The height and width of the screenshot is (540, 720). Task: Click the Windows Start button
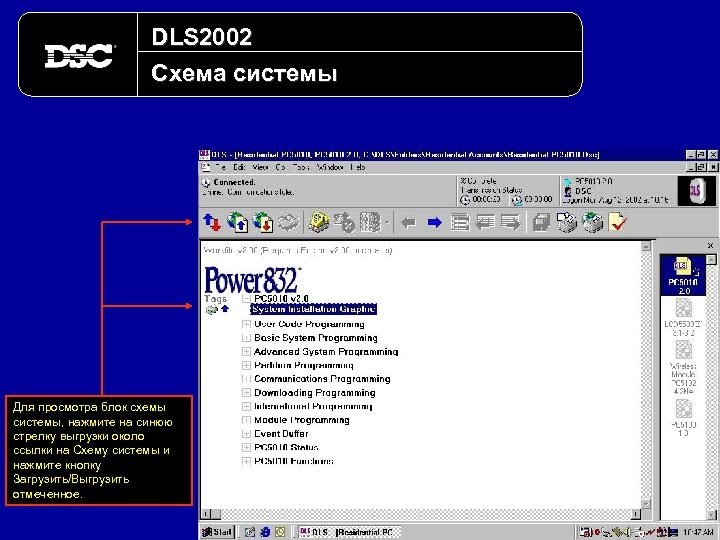pyautogui.click(x=218, y=532)
